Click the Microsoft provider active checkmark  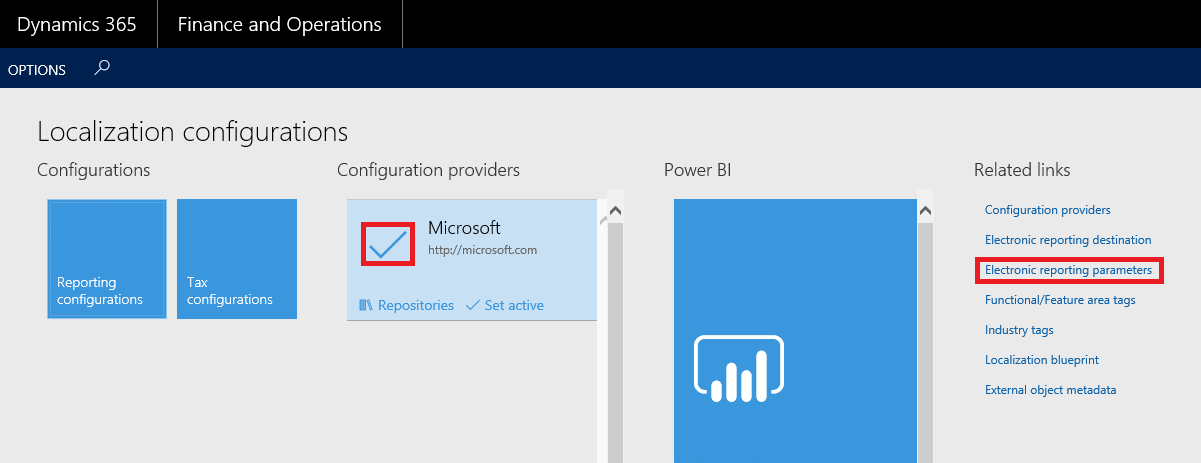[388, 243]
